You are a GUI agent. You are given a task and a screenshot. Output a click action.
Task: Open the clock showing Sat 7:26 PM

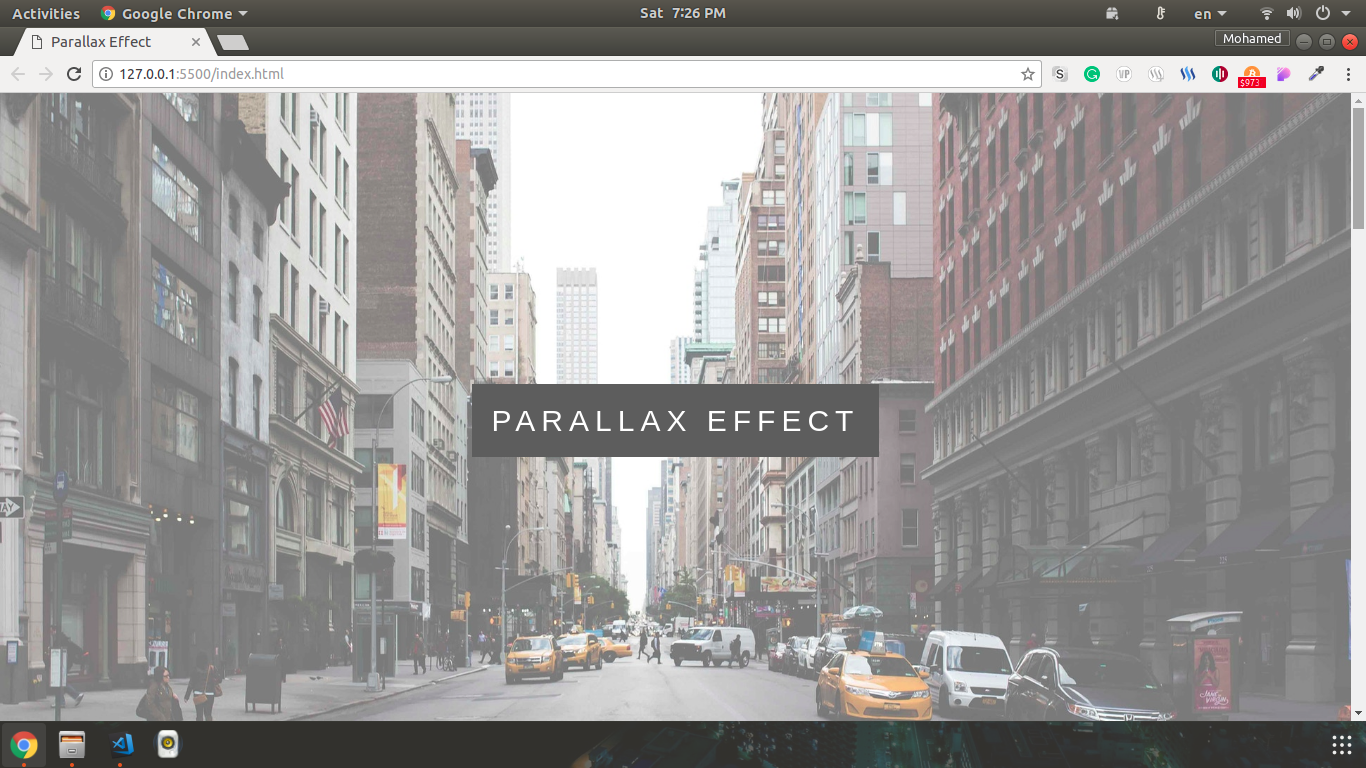pos(683,13)
